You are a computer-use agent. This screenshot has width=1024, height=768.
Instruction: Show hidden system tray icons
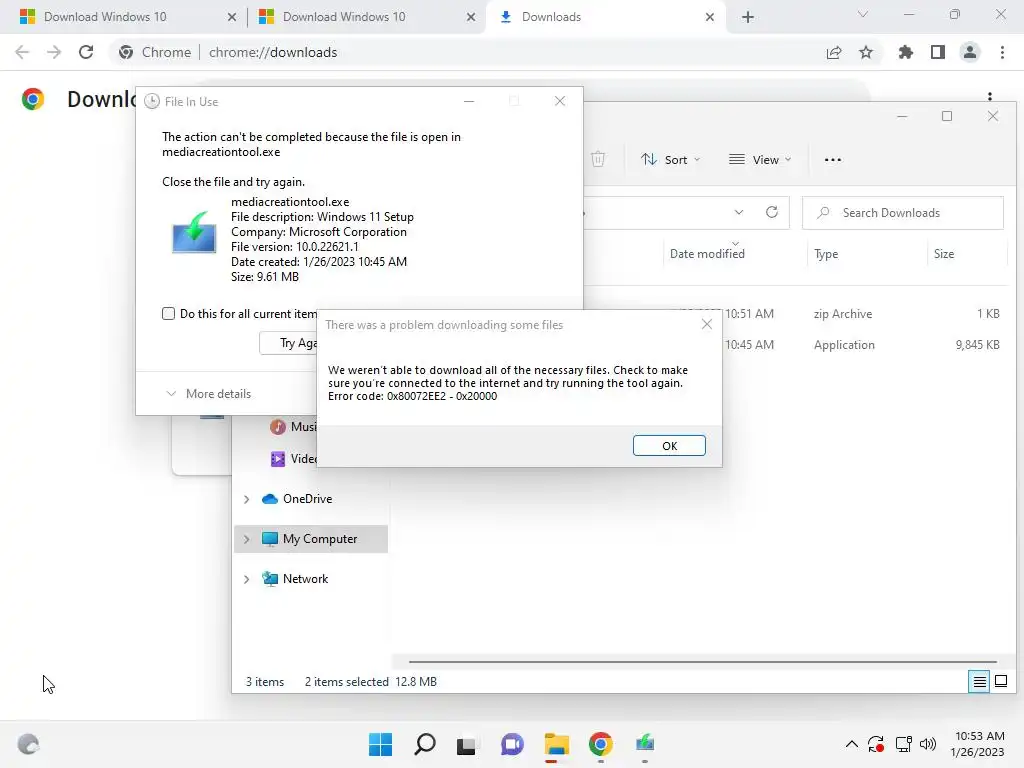852,744
